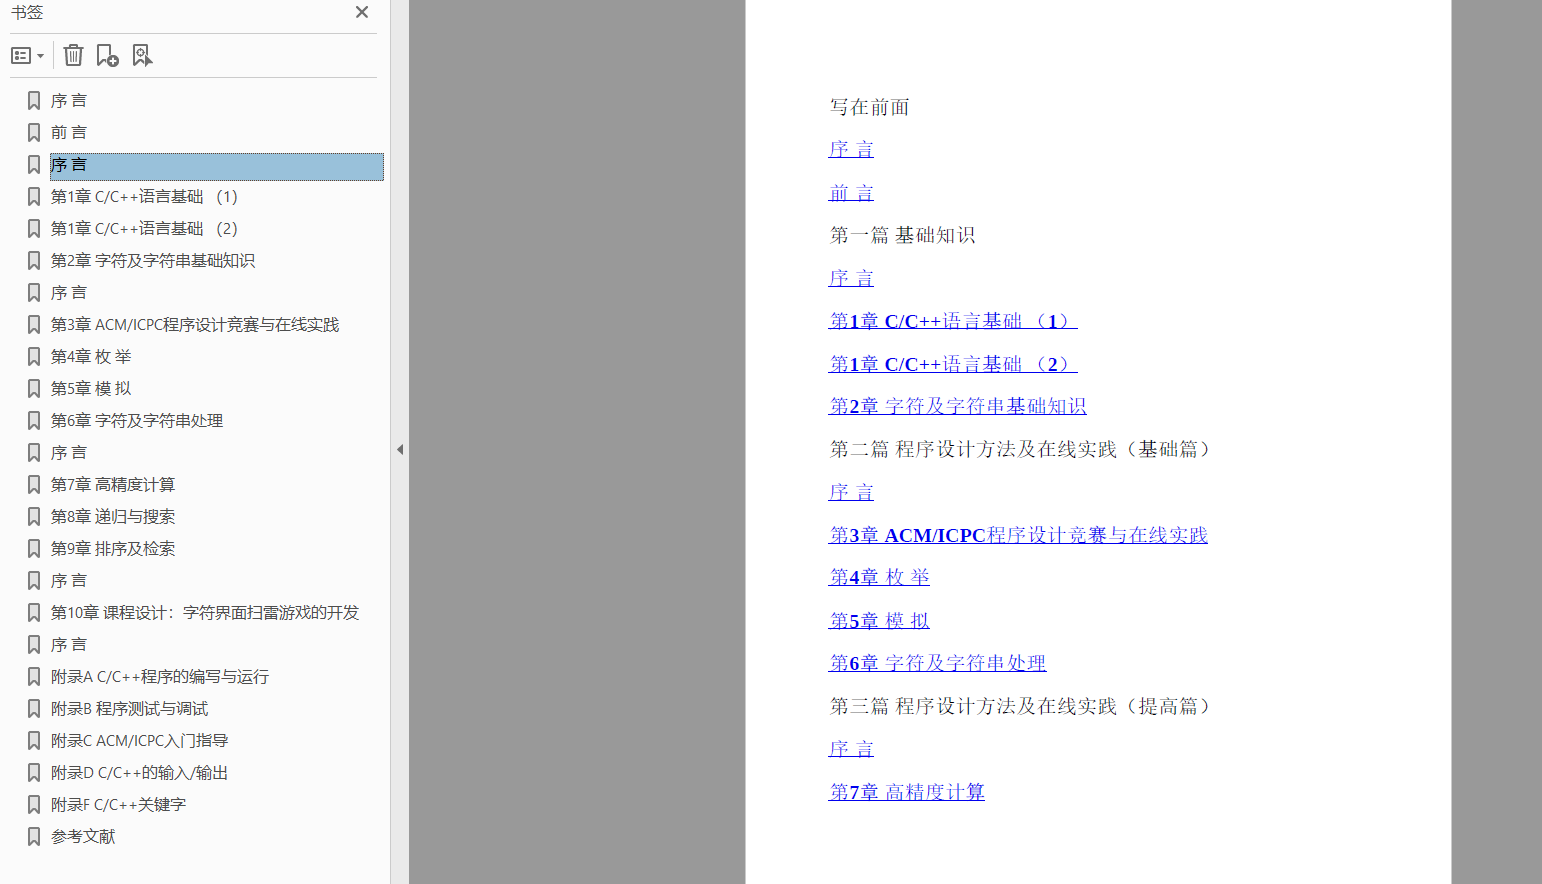Click the options list icon in bookmarks toolbar
Image resolution: width=1542 pixels, height=884 pixels.
coord(18,55)
